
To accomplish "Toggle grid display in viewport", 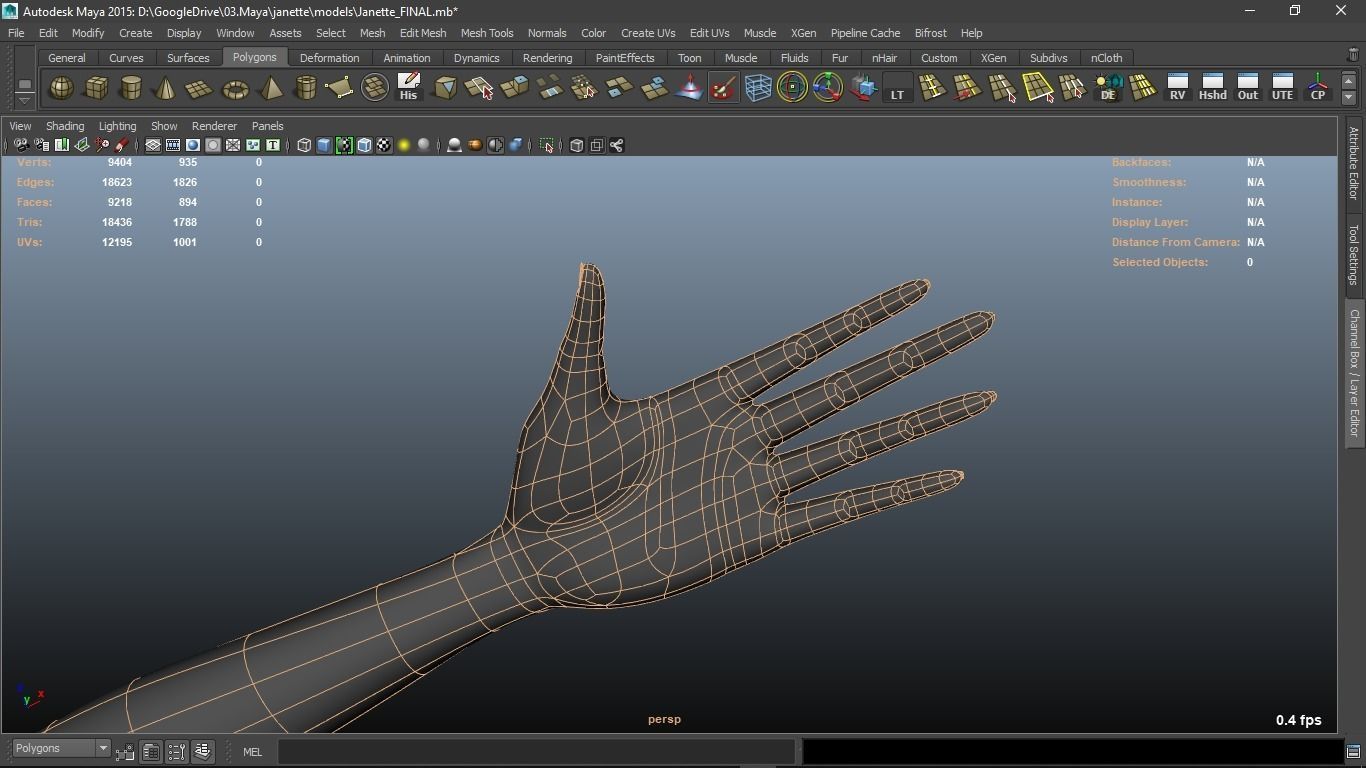I will [153, 146].
